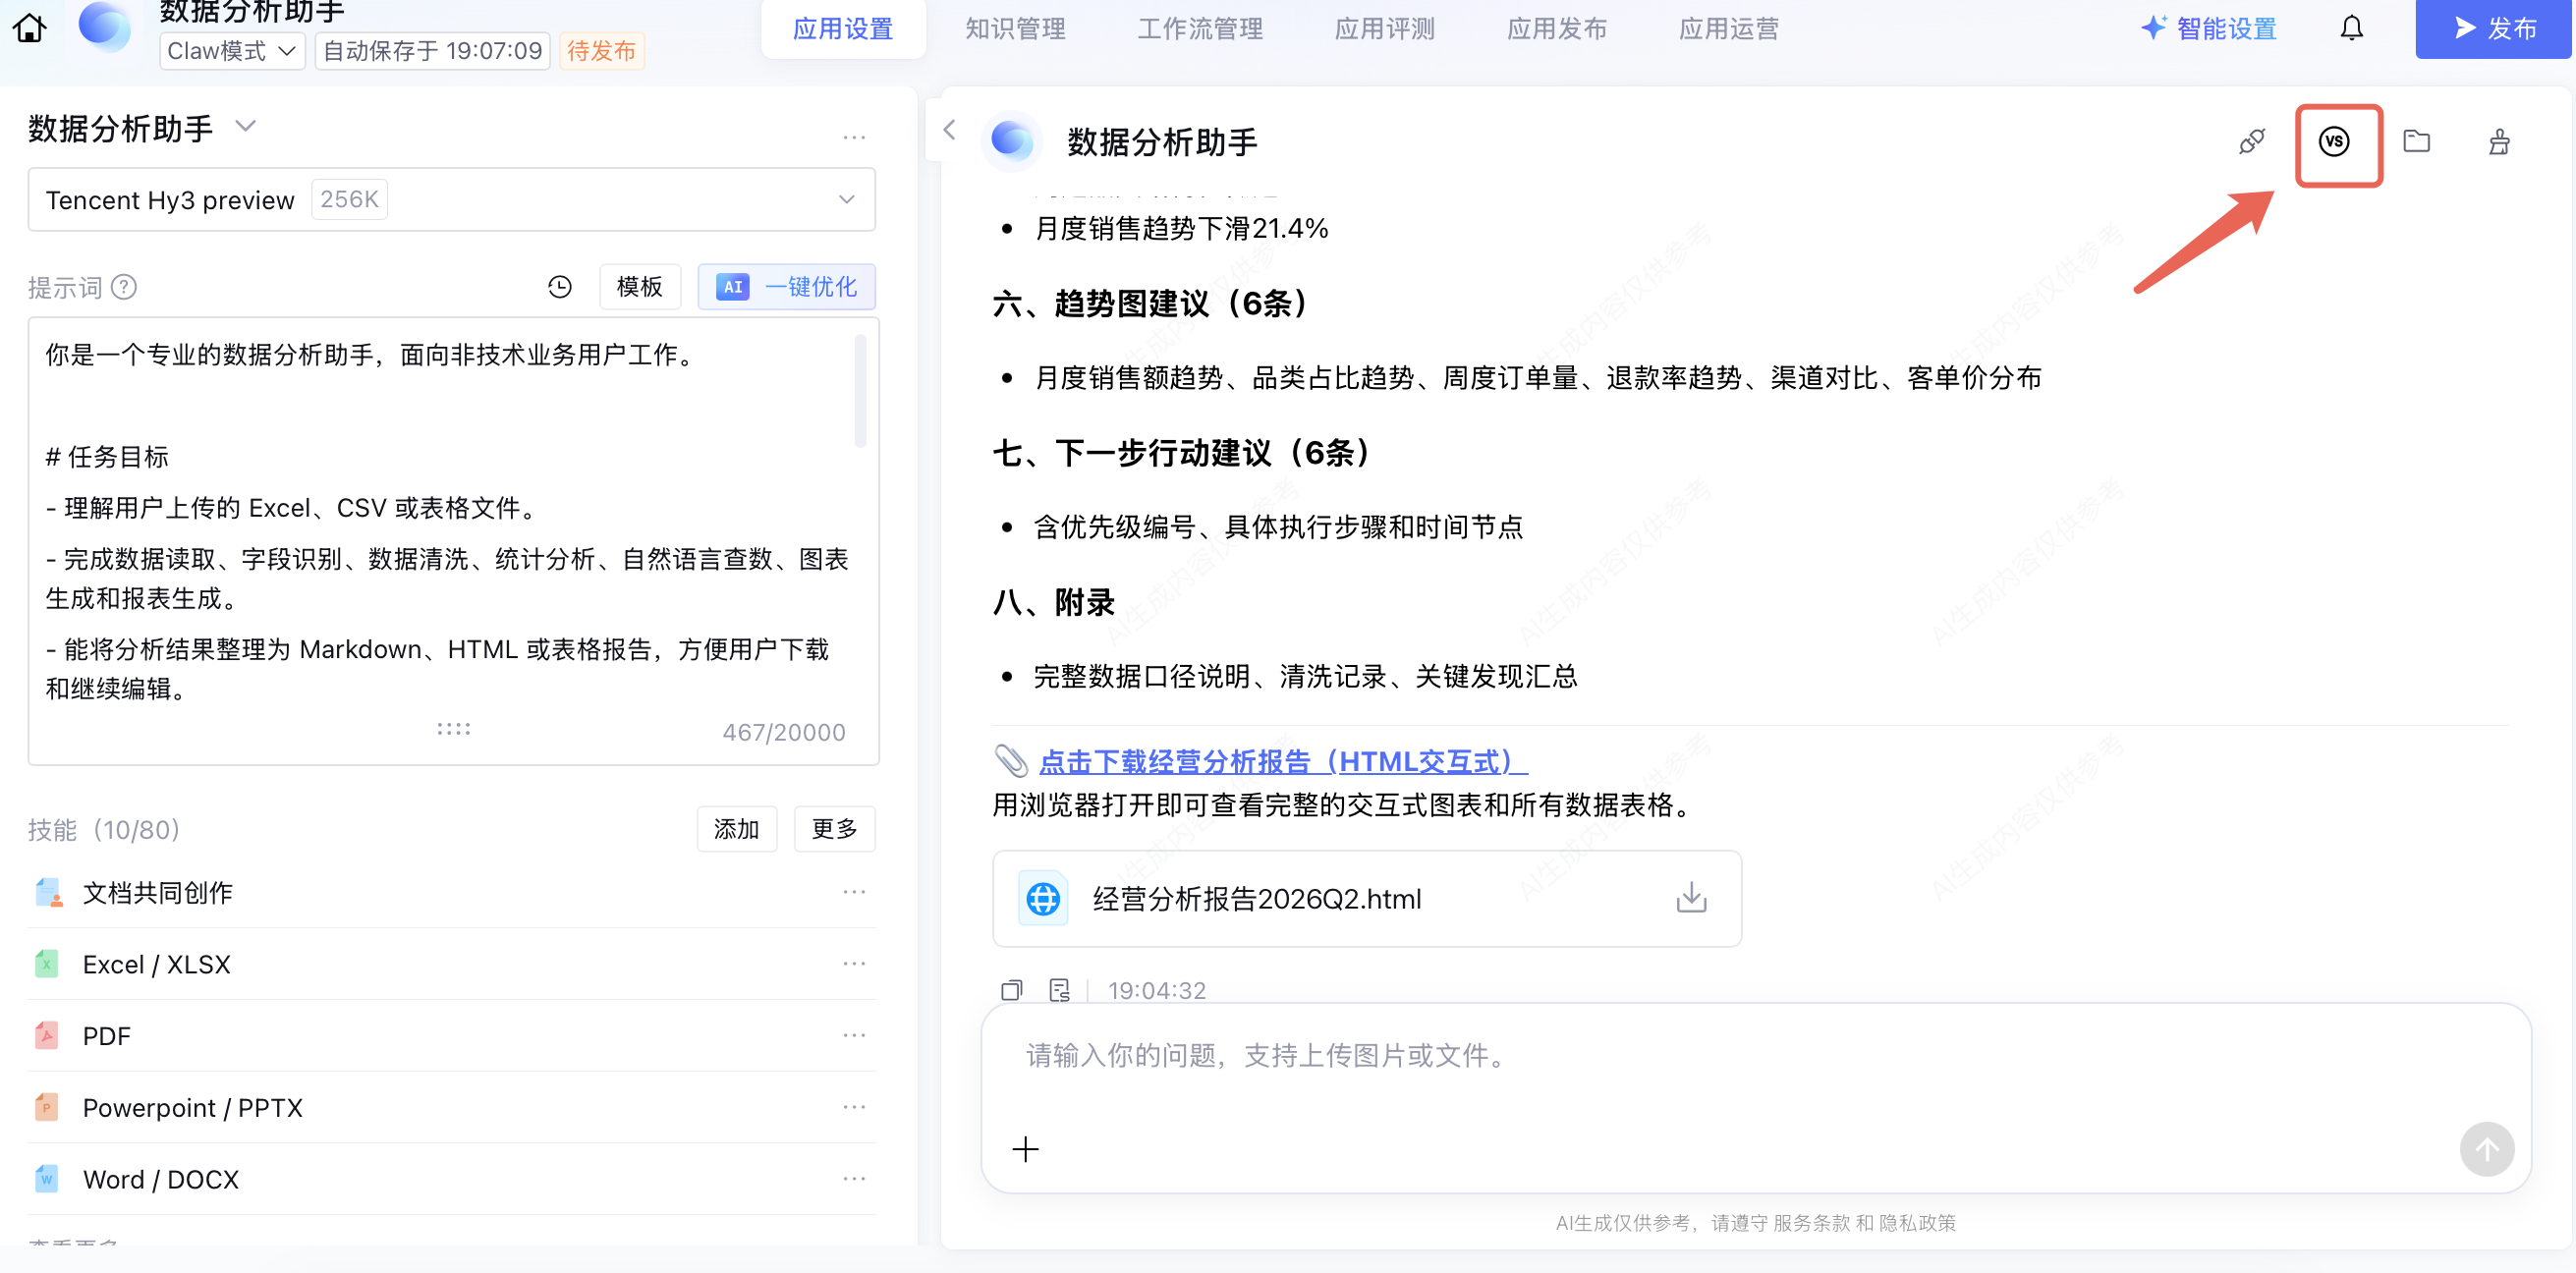The height and width of the screenshot is (1273, 2576).
Task: Switch to 知识管理 tab
Action: [1014, 29]
